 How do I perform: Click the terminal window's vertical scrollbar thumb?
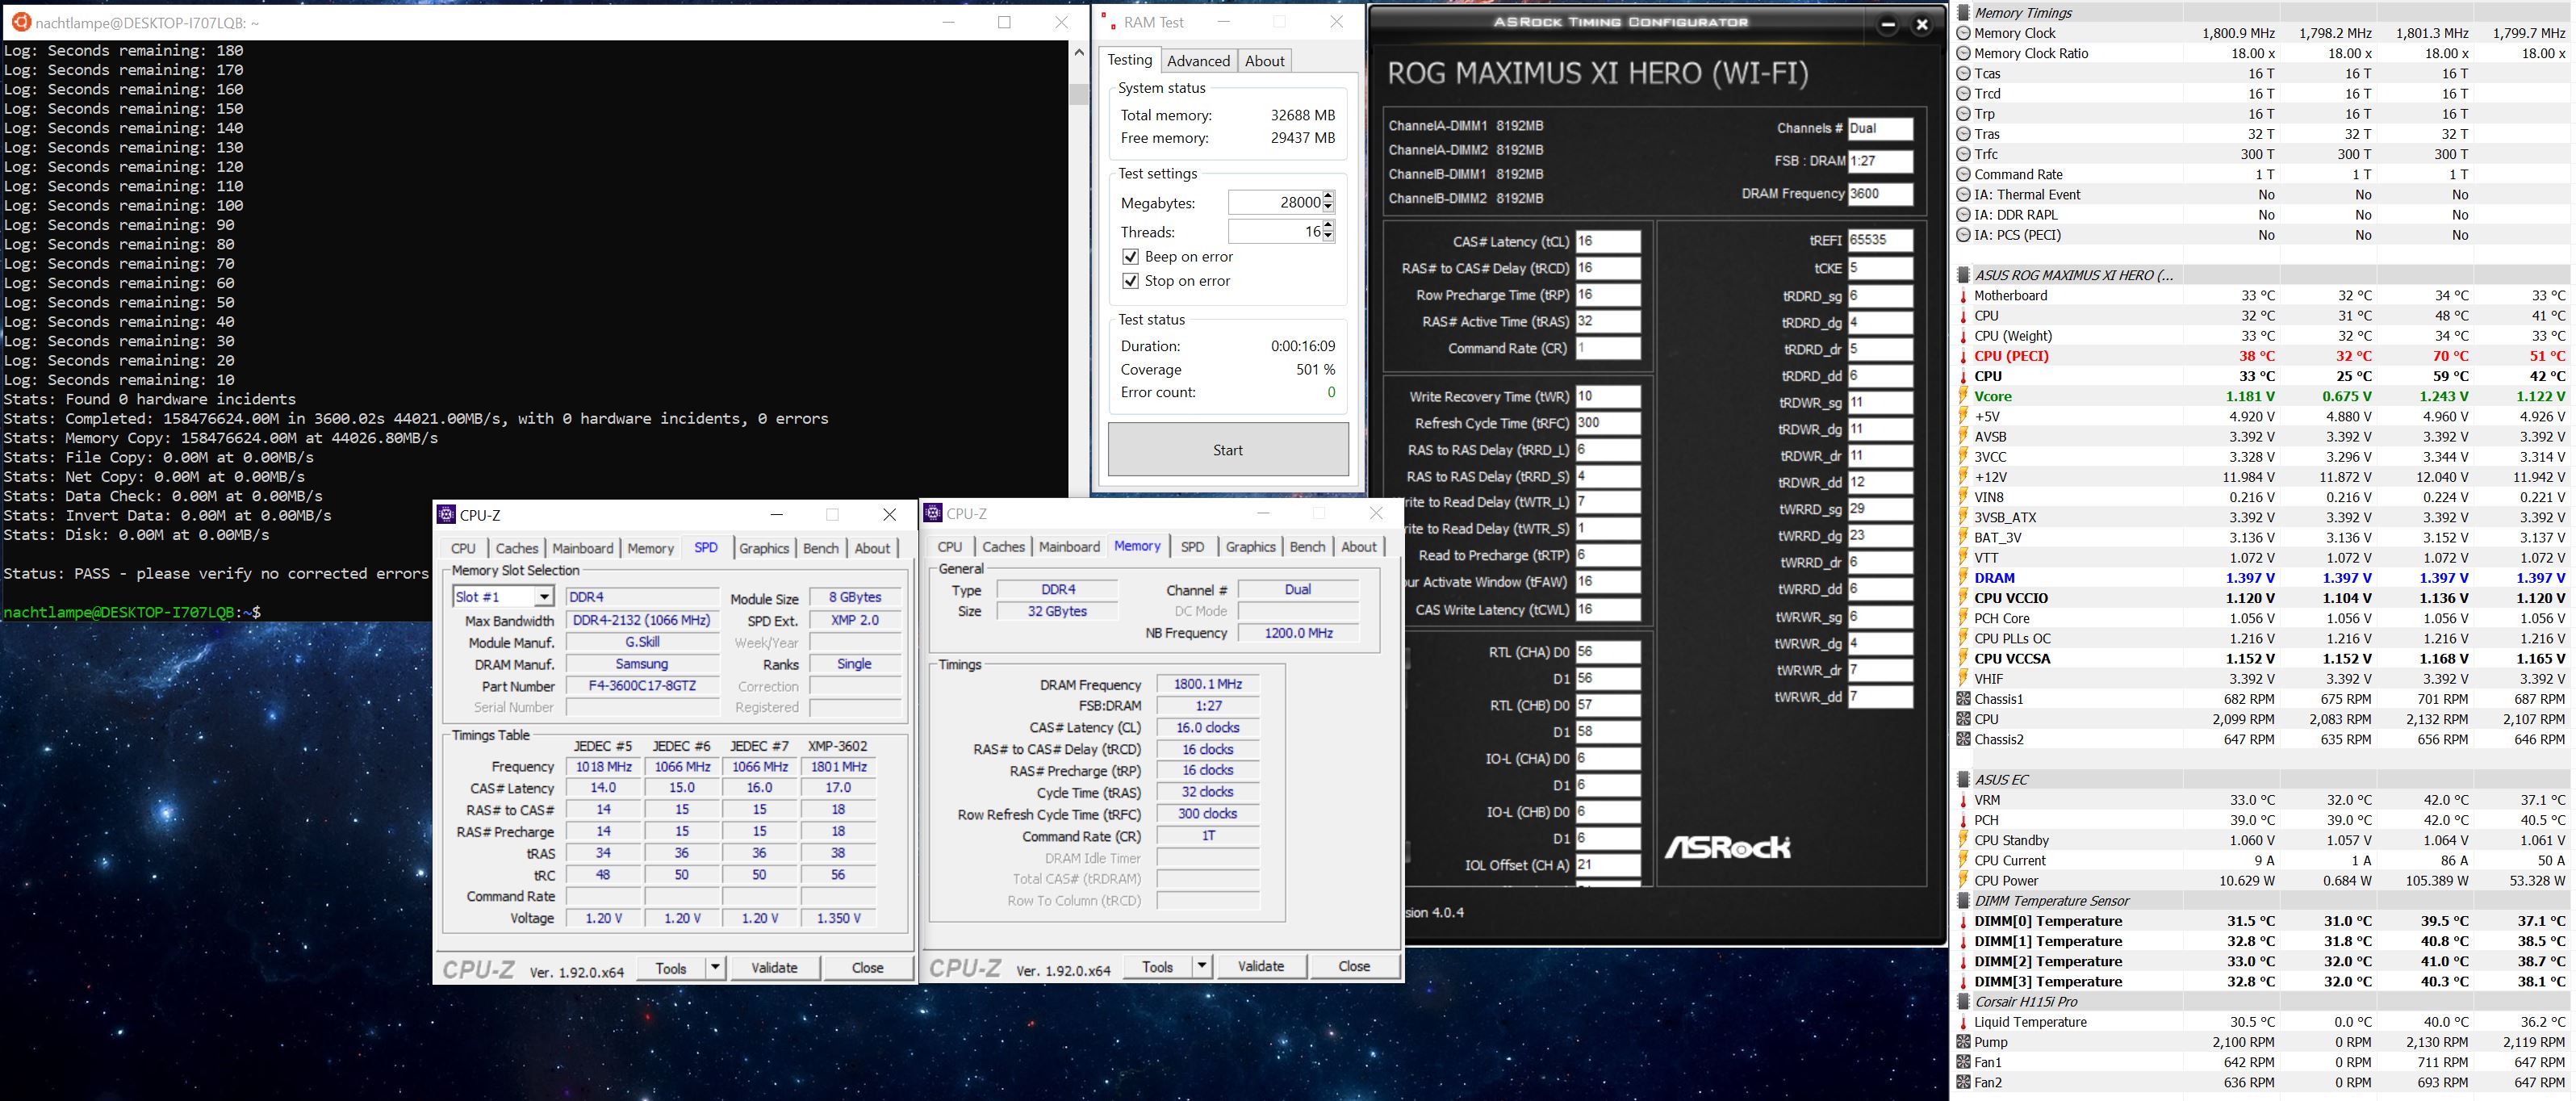point(1078,94)
